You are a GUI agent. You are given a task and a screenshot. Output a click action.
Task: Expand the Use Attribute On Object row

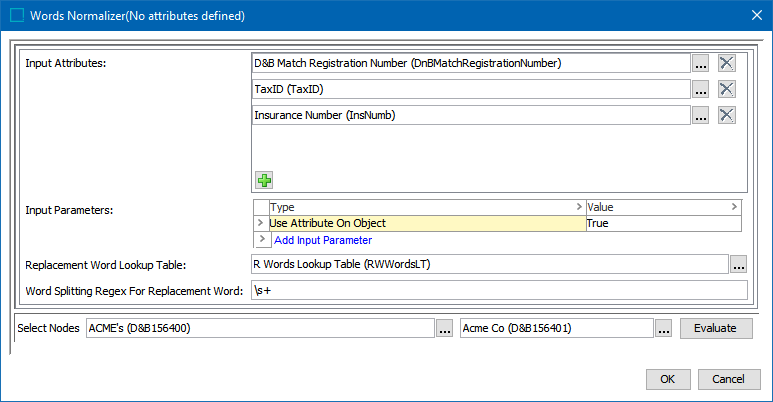pyautogui.click(x=263, y=223)
